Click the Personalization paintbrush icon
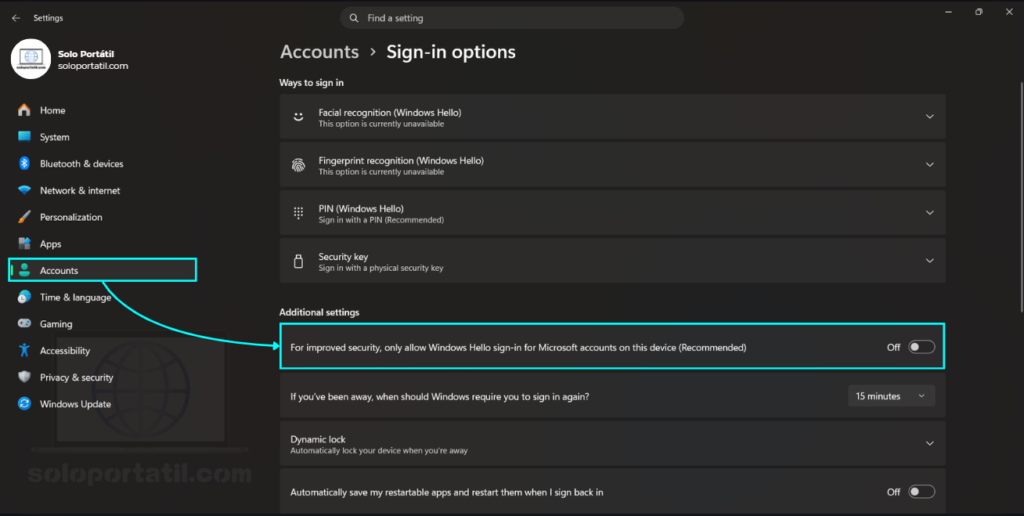Screen dimensions: 1024x516 (x=24, y=217)
